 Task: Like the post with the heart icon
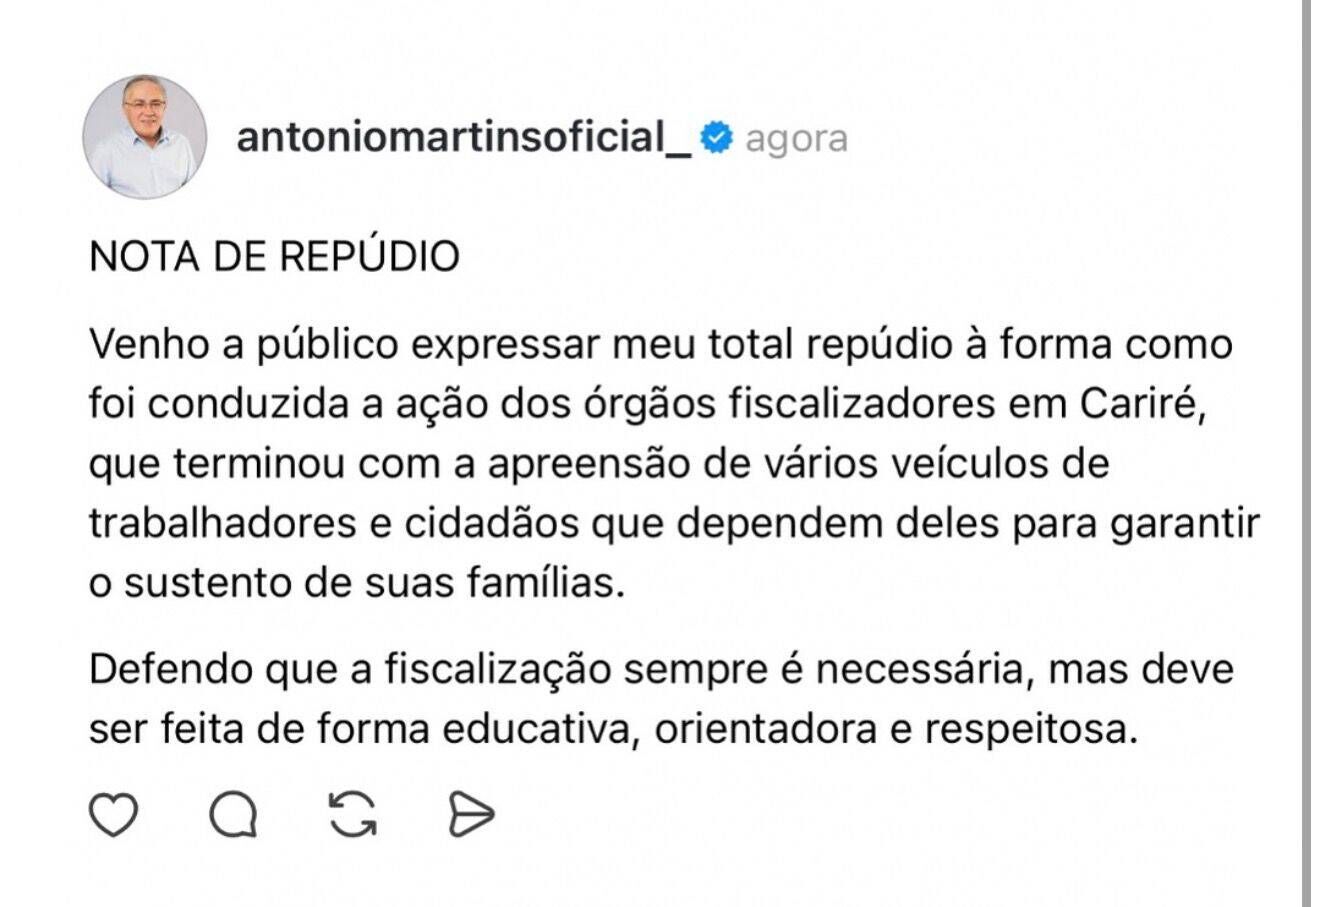click(x=113, y=815)
